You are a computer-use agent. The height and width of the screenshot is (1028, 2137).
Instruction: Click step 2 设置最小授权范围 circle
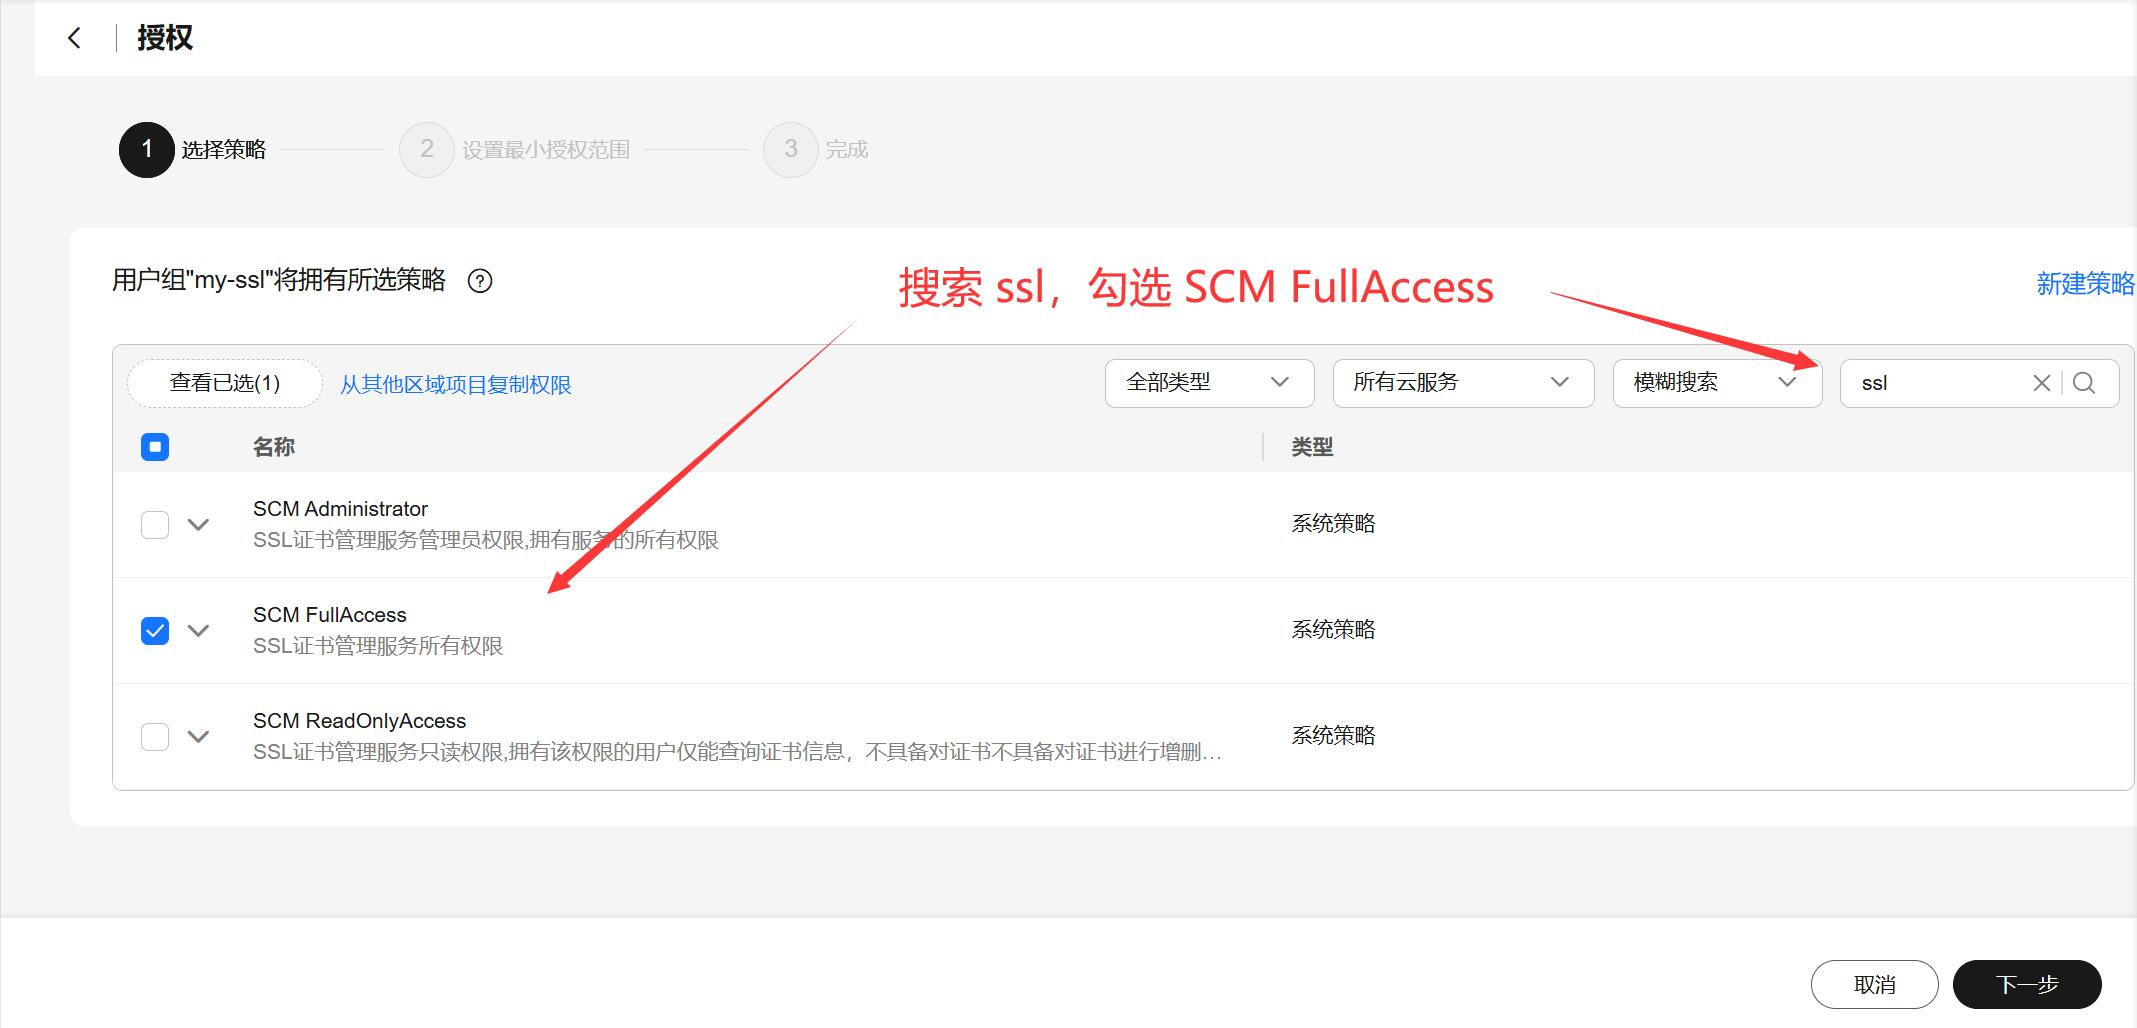tap(427, 150)
